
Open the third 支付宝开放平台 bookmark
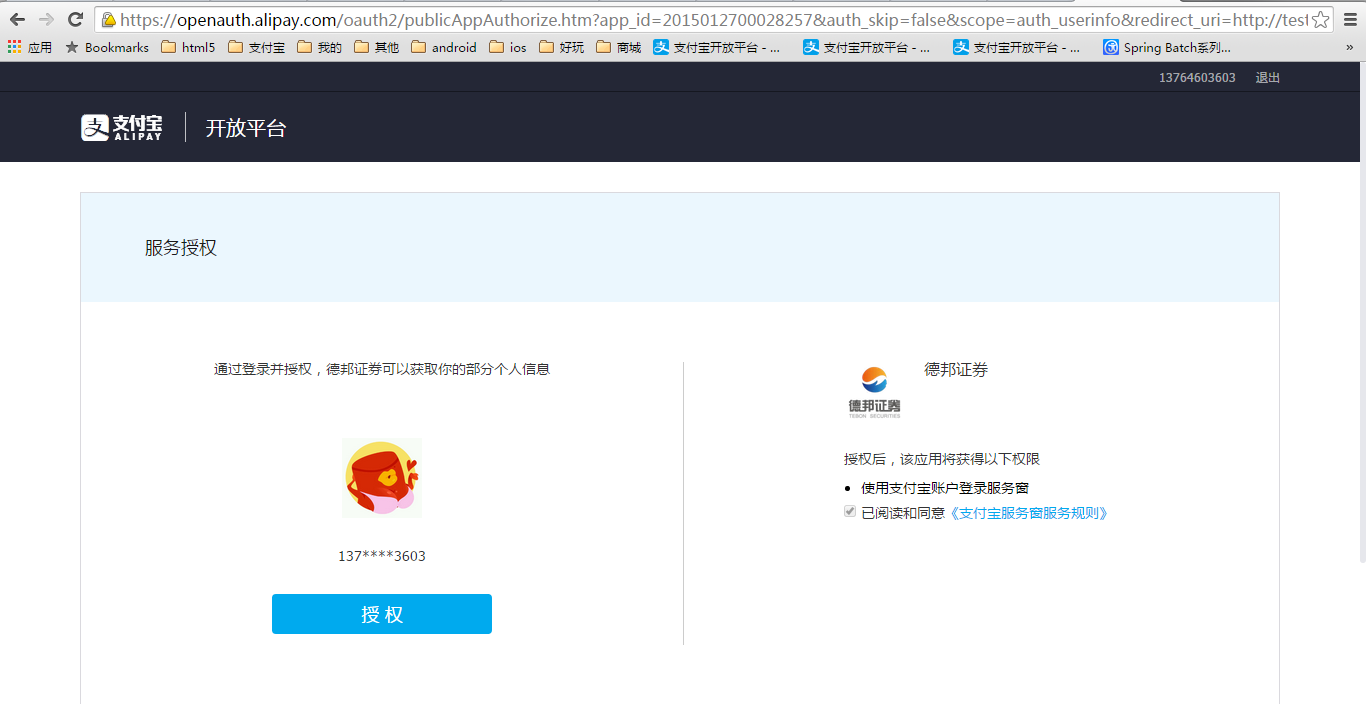pyautogui.click(x=1017, y=47)
